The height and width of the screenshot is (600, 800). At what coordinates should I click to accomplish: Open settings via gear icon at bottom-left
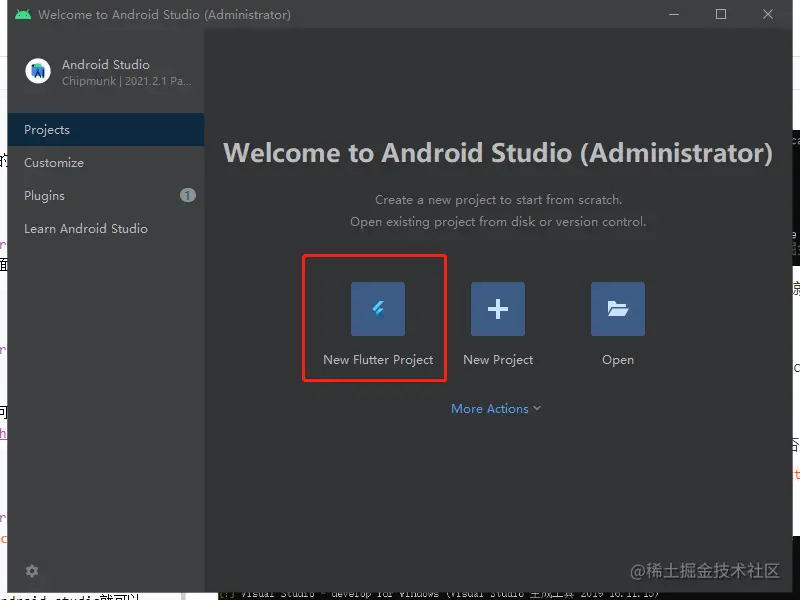point(32,571)
